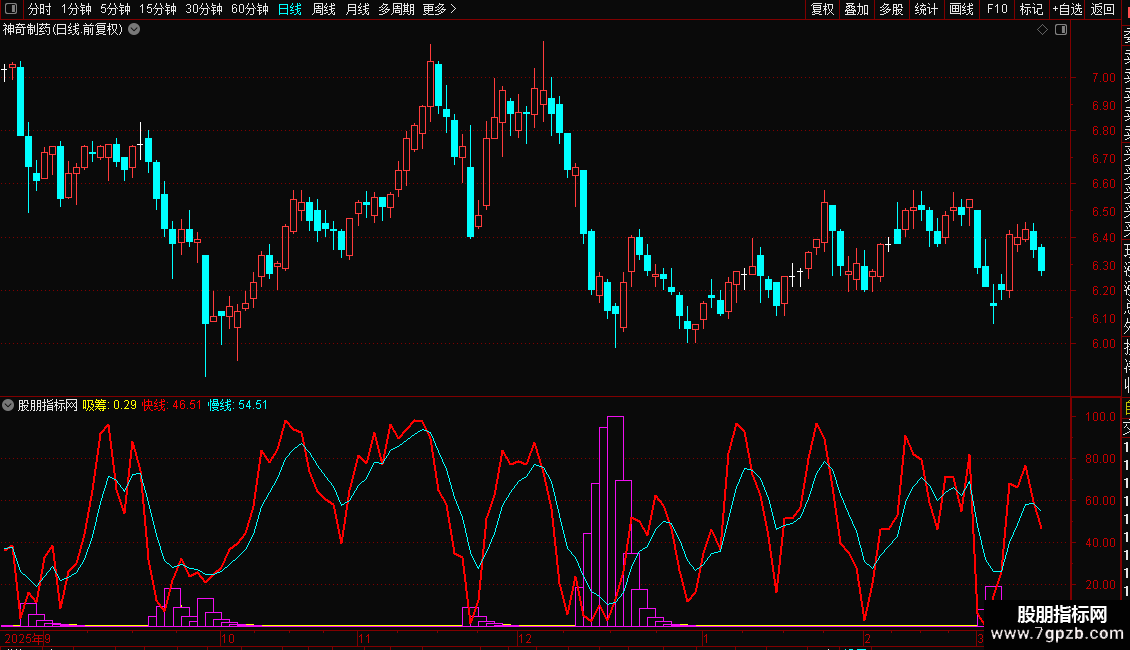This screenshot has width=1130, height=650.
Task: Expand the 更多 period options
Action: coord(440,9)
